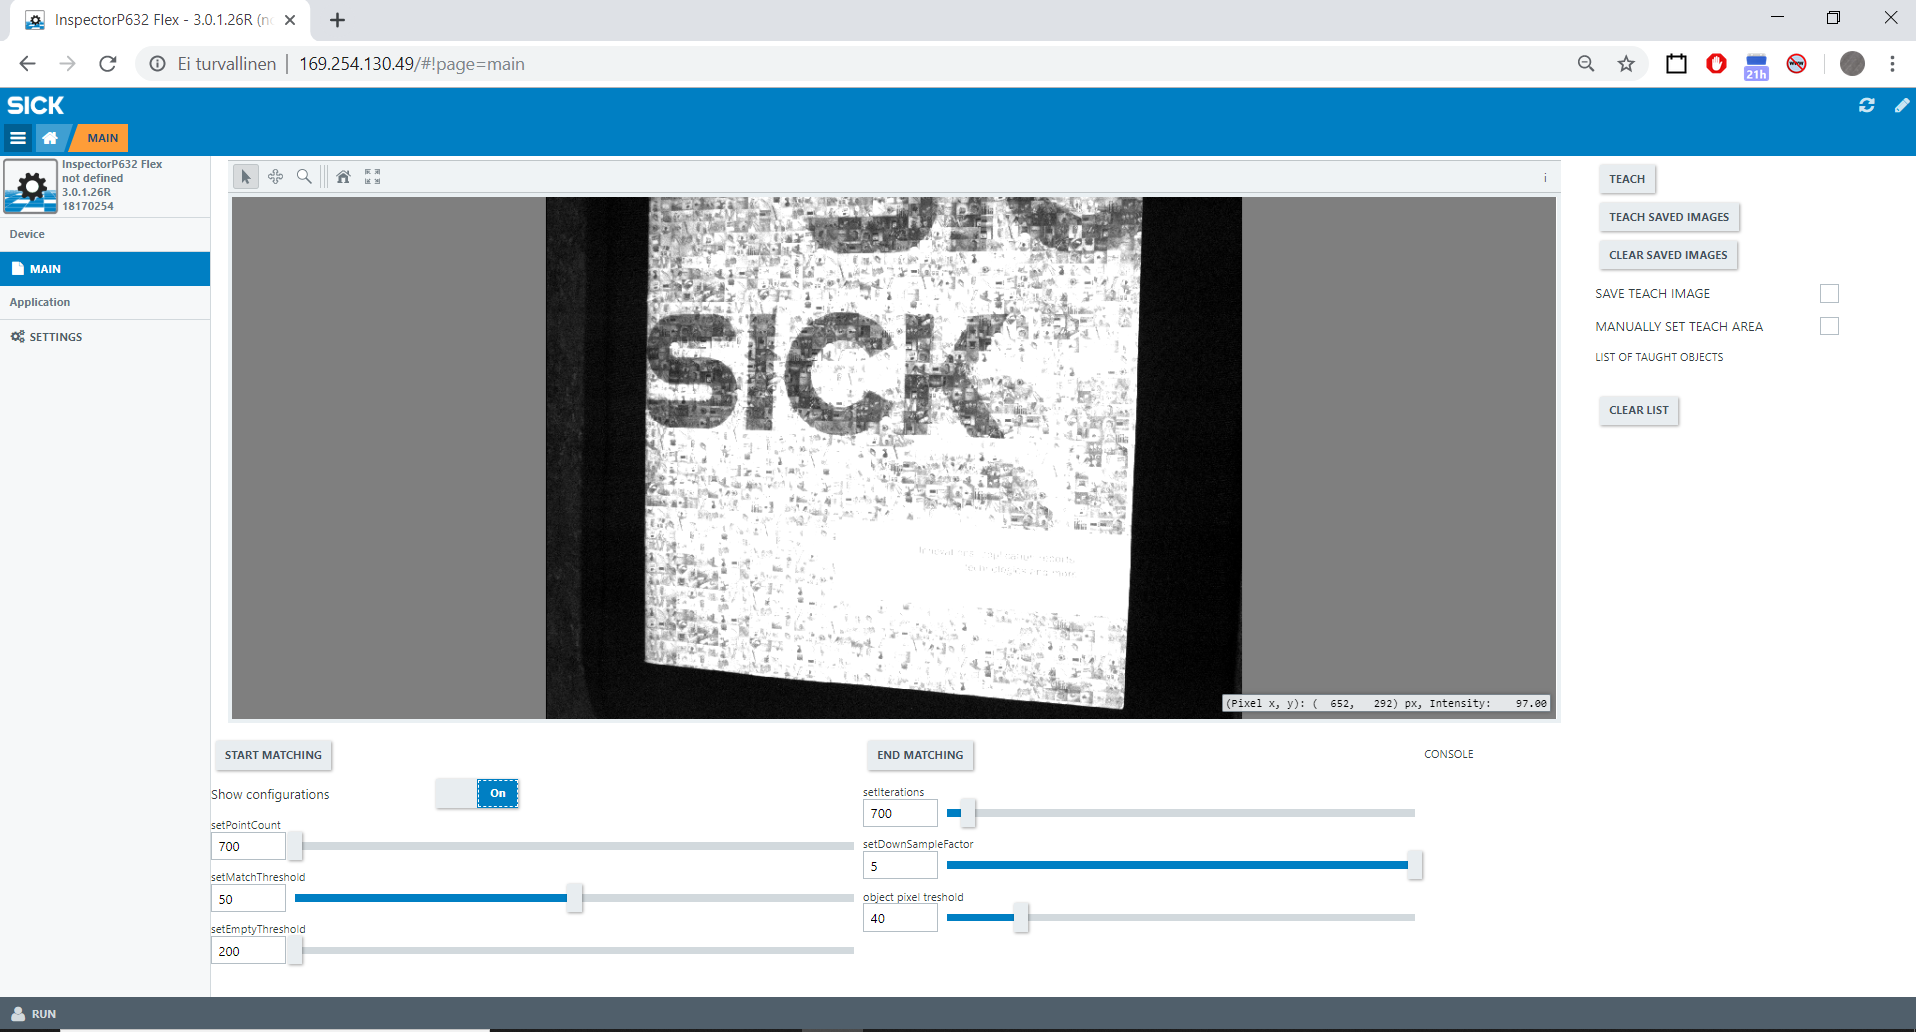This screenshot has height=1032, width=1916.
Task: Click the setIterations value input field
Action: click(899, 813)
